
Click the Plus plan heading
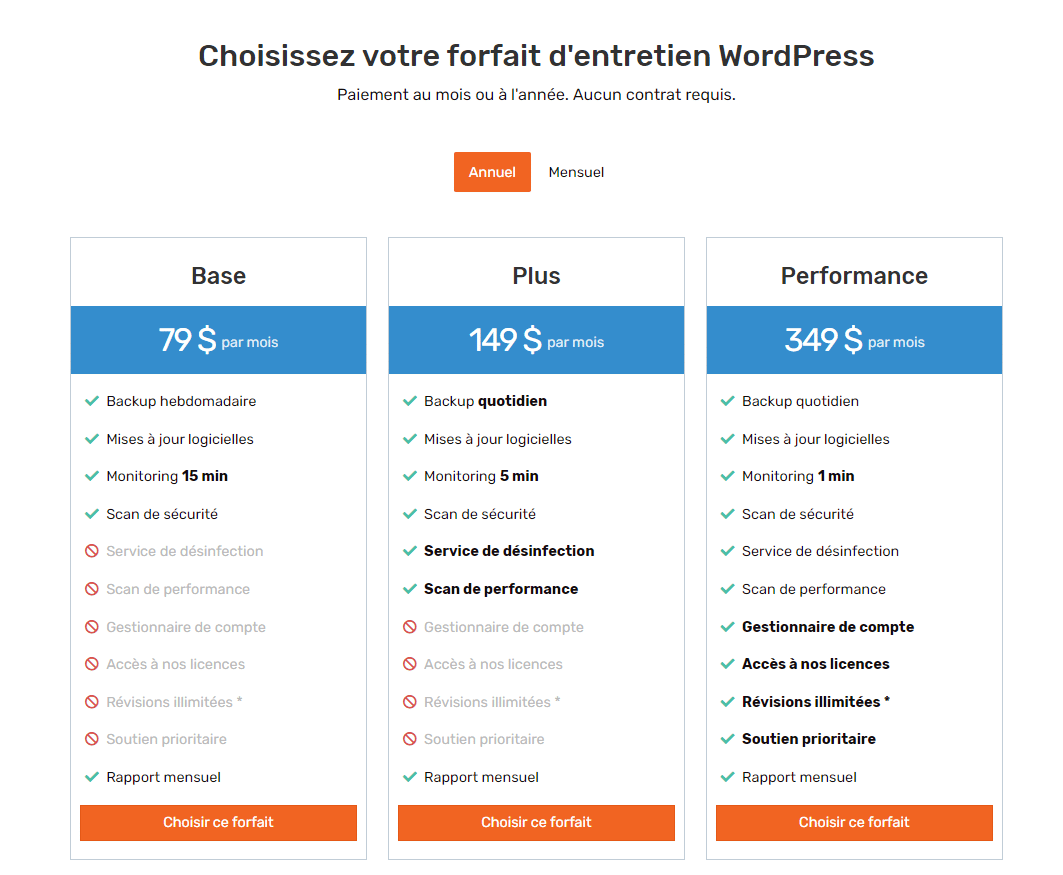(x=536, y=276)
